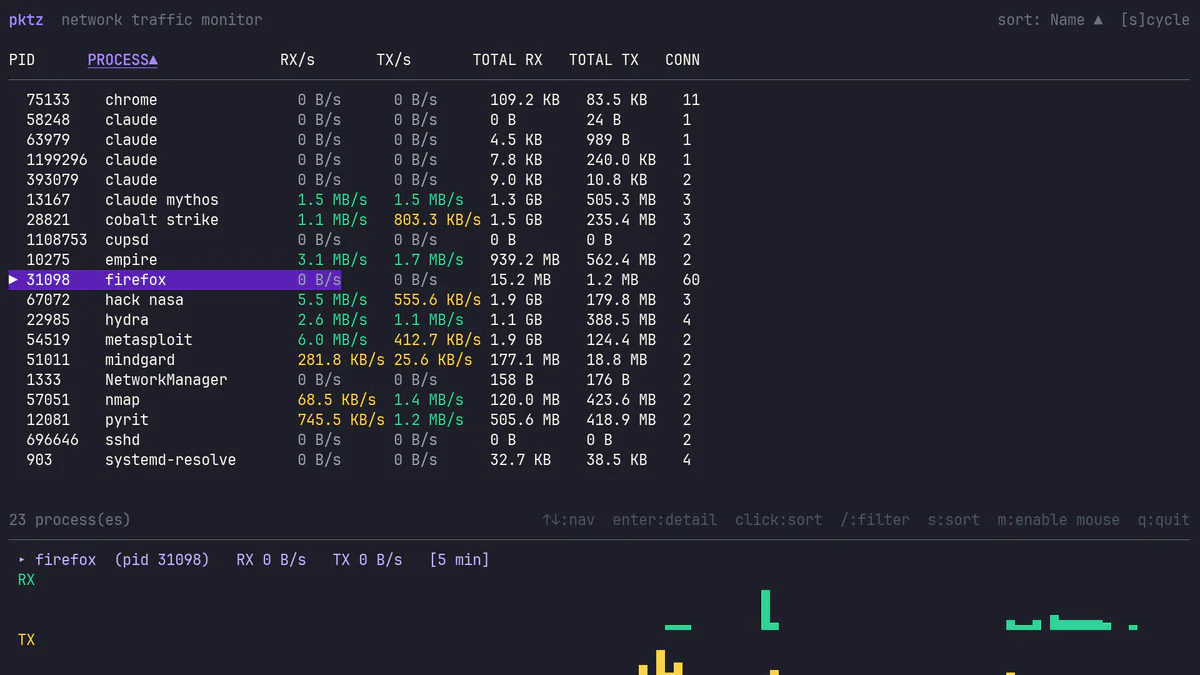Sort by the RX/s column header

(x=297, y=60)
